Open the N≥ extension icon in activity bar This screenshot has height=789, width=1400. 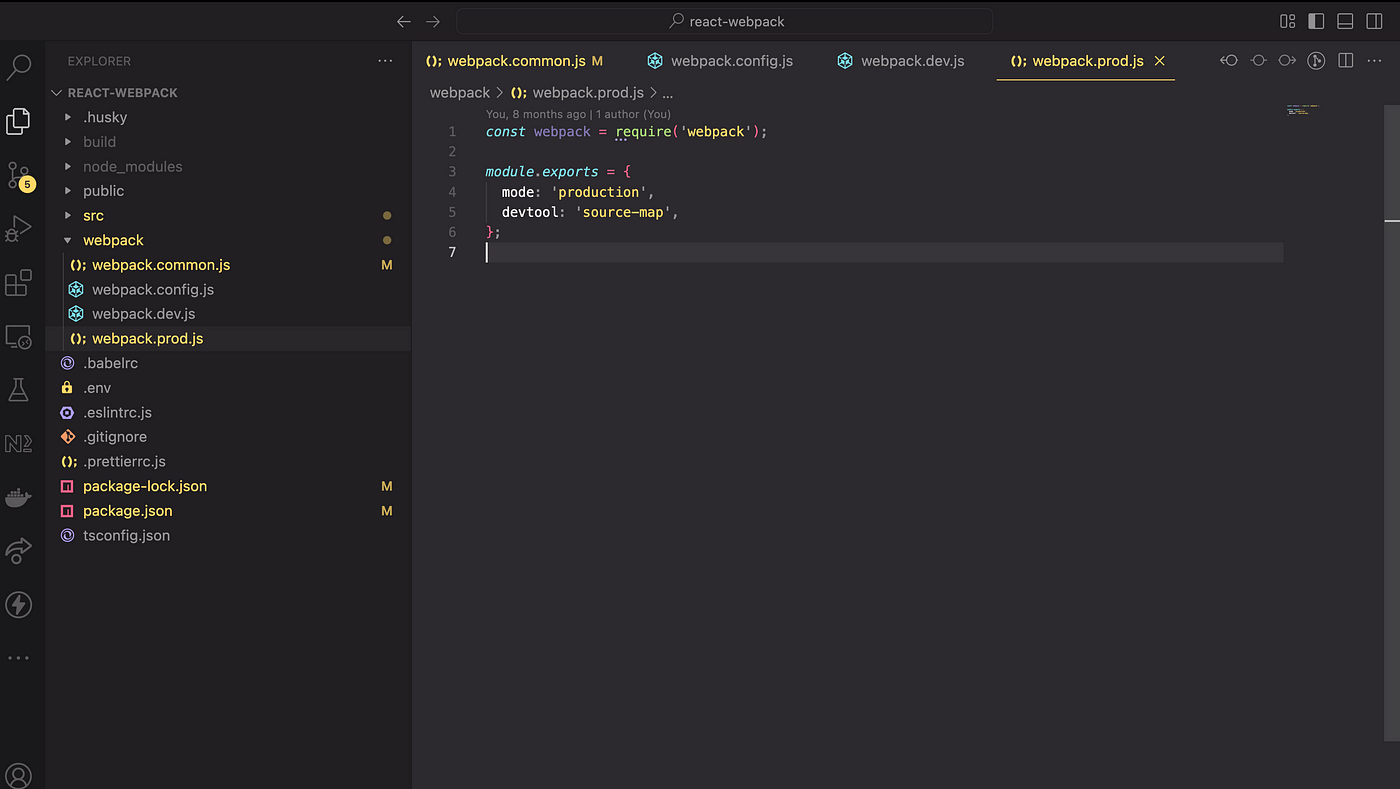pyautogui.click(x=19, y=444)
